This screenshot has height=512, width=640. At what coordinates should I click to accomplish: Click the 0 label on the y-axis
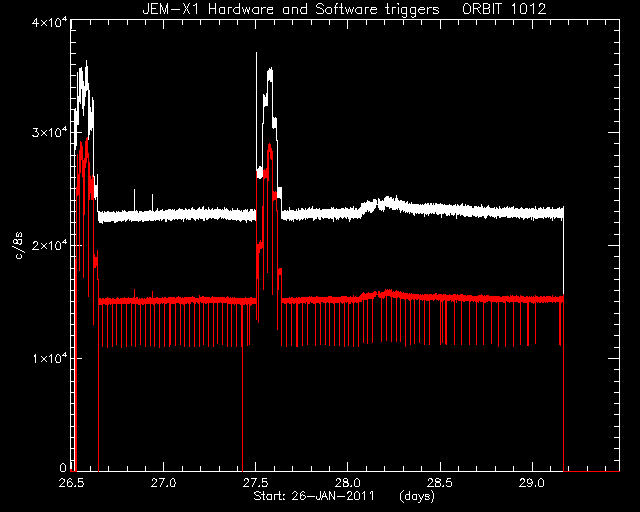coord(62,467)
